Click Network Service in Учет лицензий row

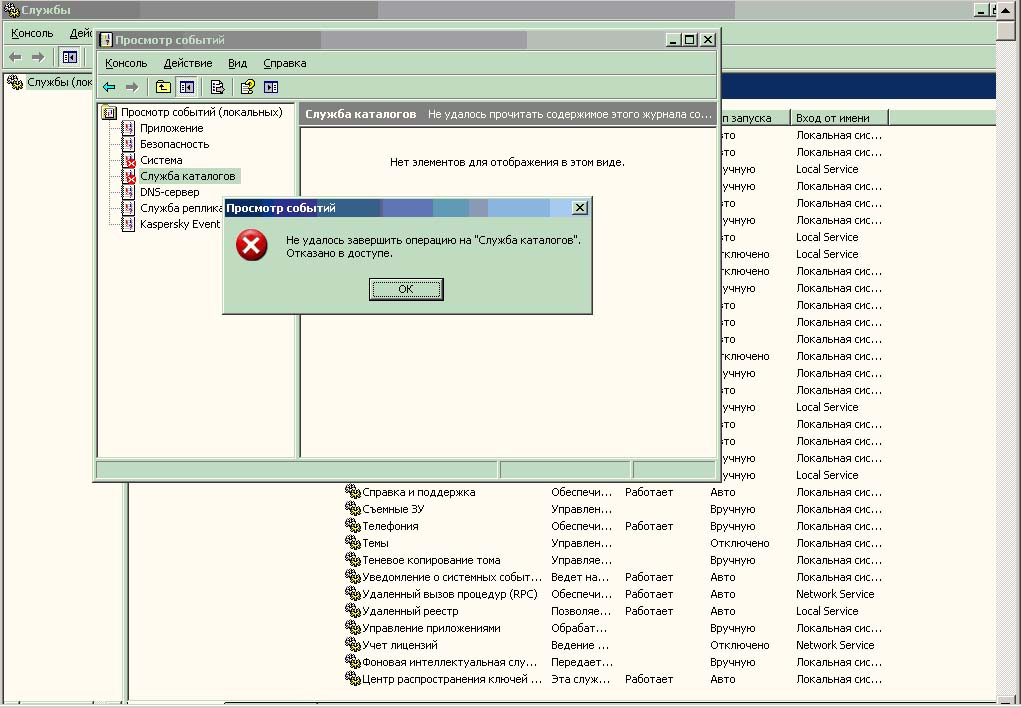click(835, 645)
